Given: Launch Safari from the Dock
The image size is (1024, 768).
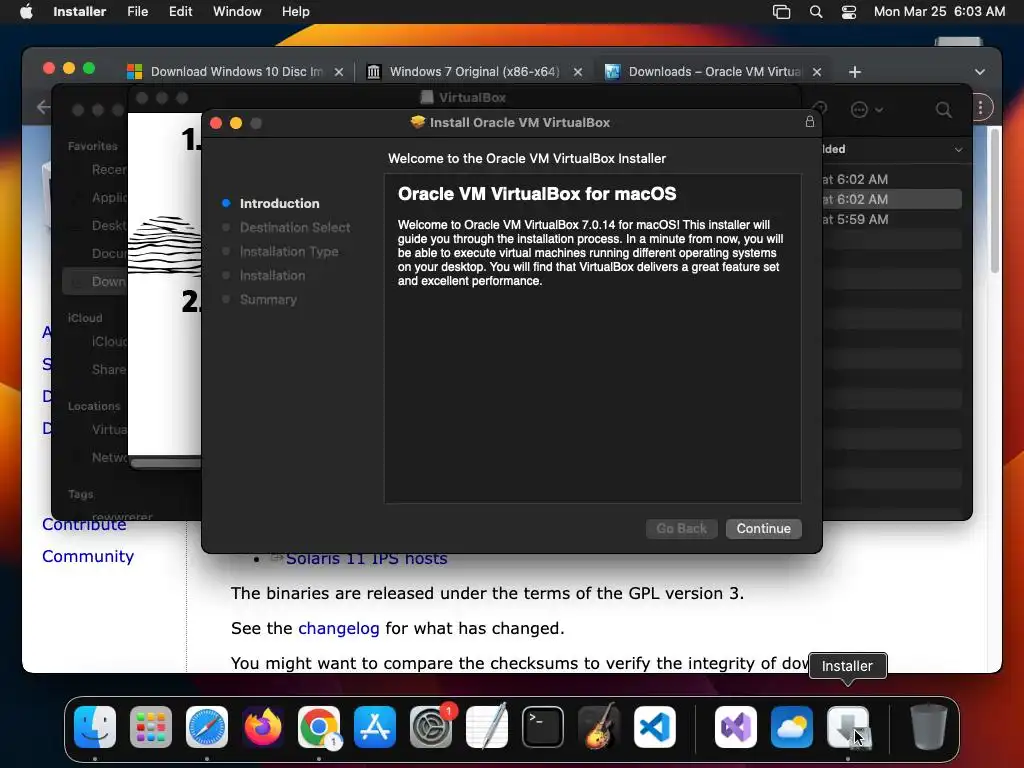Looking at the screenshot, I should pos(207,727).
